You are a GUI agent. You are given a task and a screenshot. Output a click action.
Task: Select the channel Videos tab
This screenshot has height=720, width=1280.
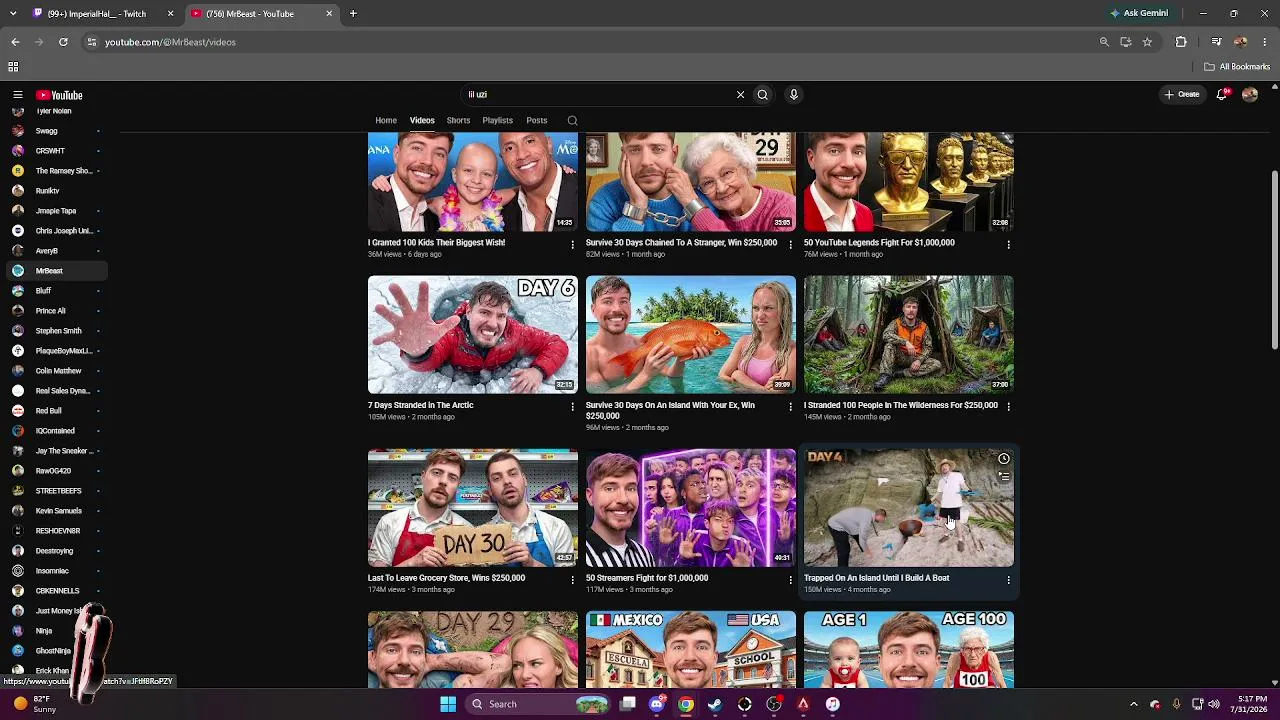pyautogui.click(x=422, y=121)
